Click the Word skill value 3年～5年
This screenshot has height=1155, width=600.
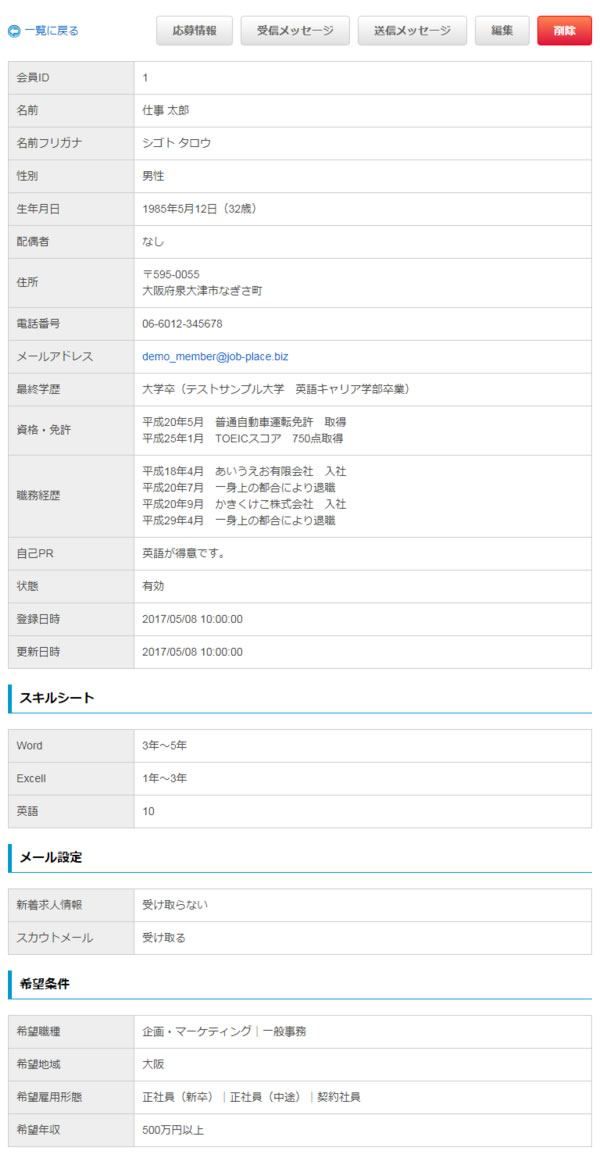tap(165, 745)
